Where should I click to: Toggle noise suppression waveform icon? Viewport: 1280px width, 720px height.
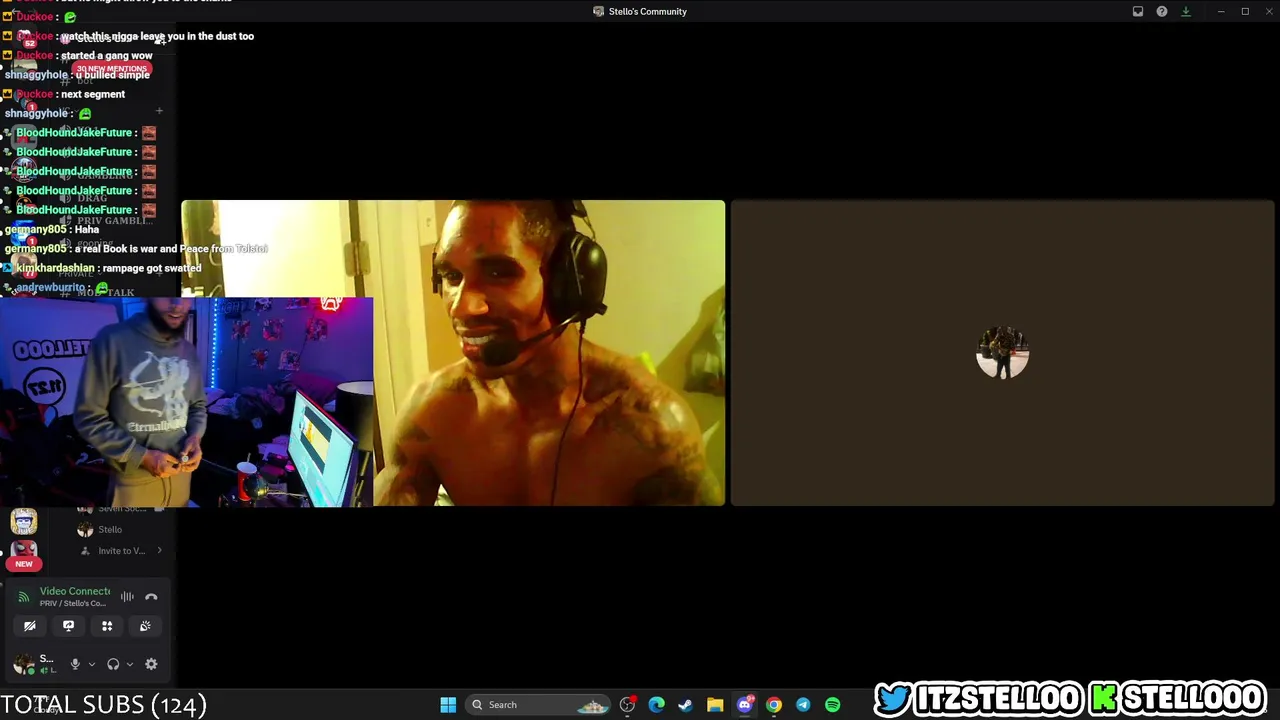127,597
